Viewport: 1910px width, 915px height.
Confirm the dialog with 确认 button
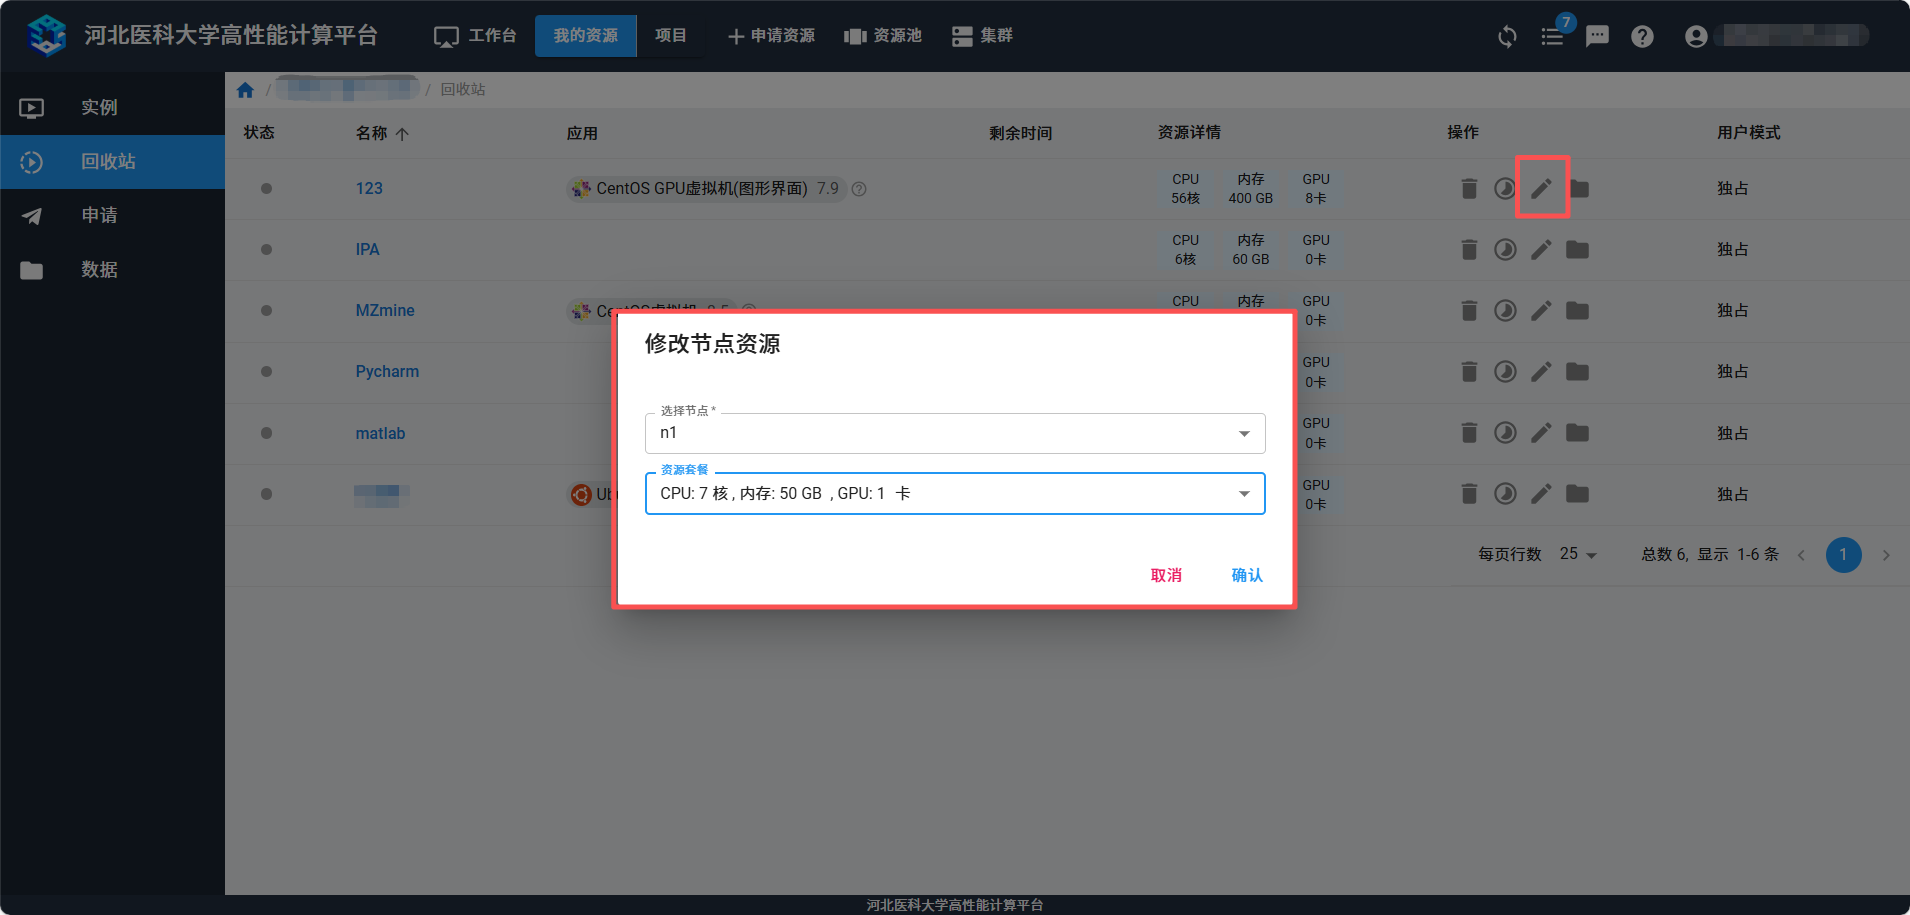(x=1246, y=575)
